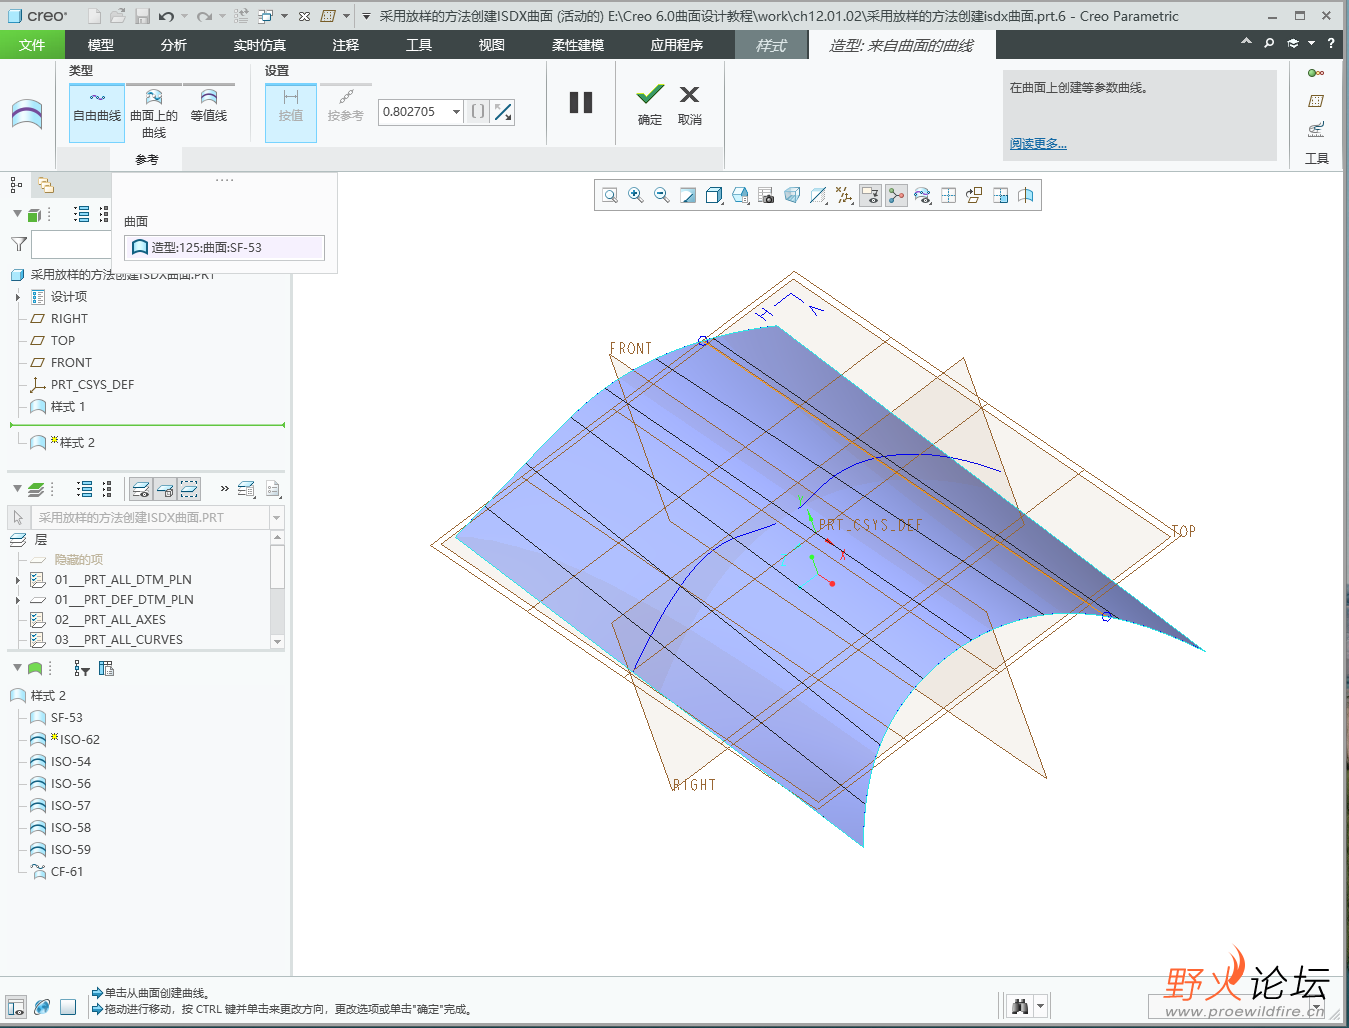Select 样式 1 in the model tree
Viewport: 1349px width, 1028px height.
coord(68,407)
